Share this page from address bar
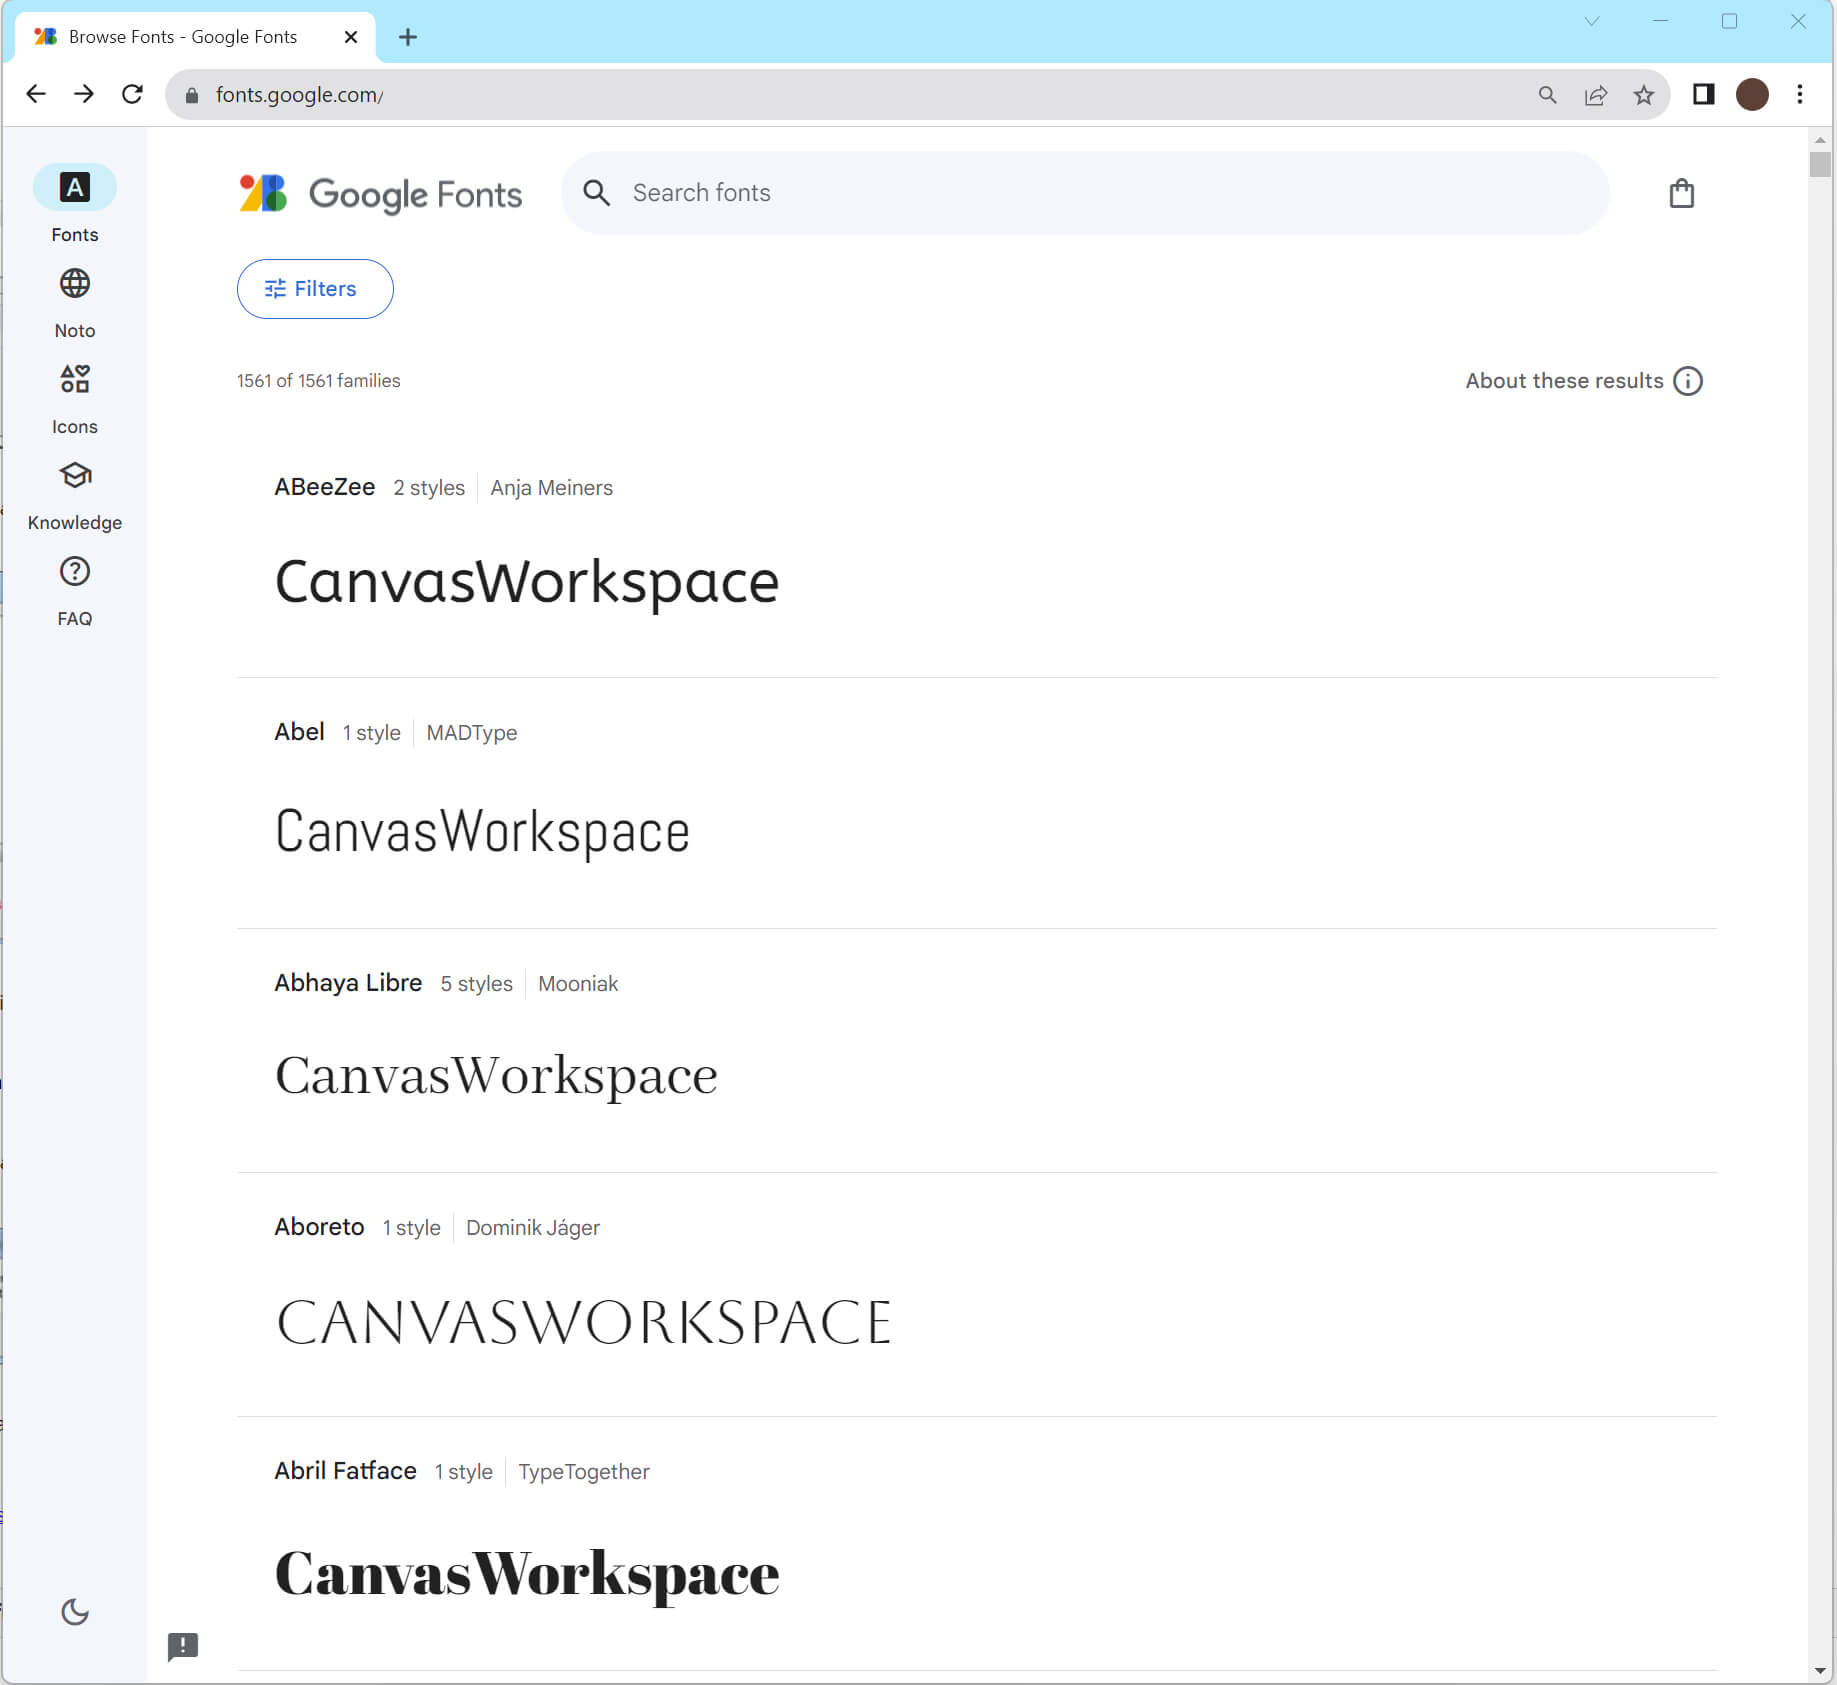Screen dimensions: 1837x1685 (x=1596, y=95)
